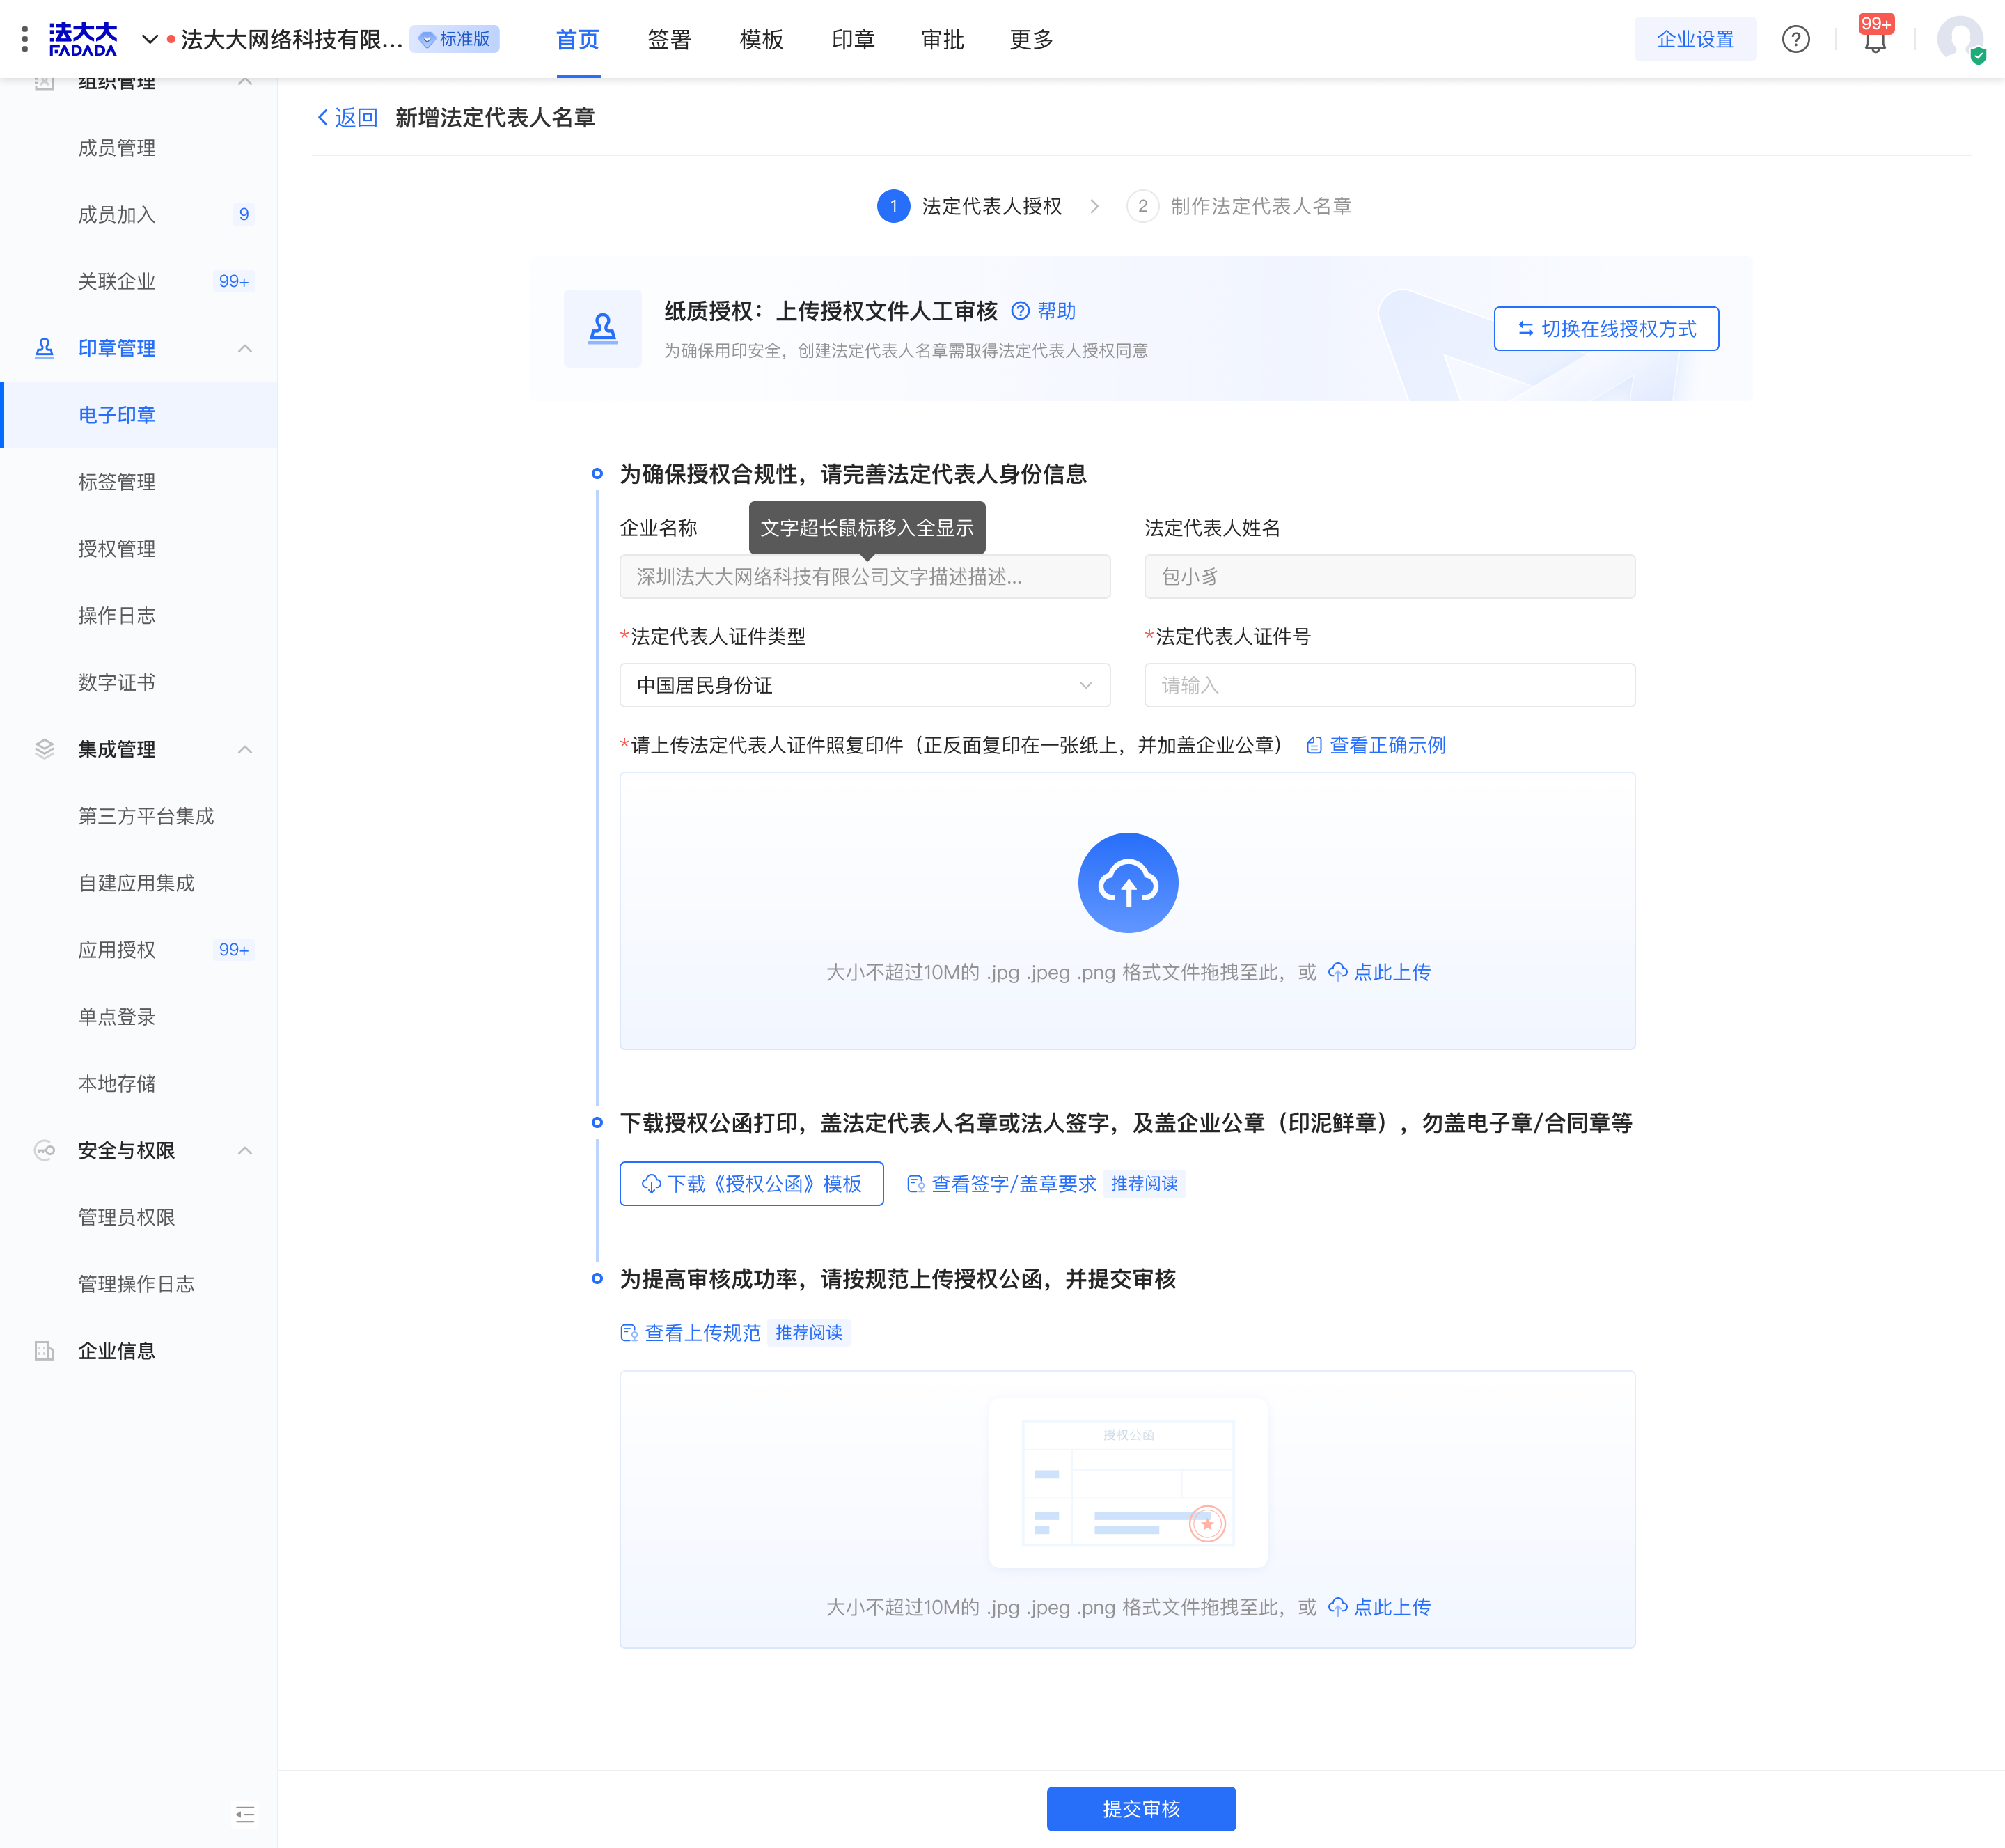Open the 印章 tab
This screenshot has width=2005, height=1848.
click(x=853, y=39)
